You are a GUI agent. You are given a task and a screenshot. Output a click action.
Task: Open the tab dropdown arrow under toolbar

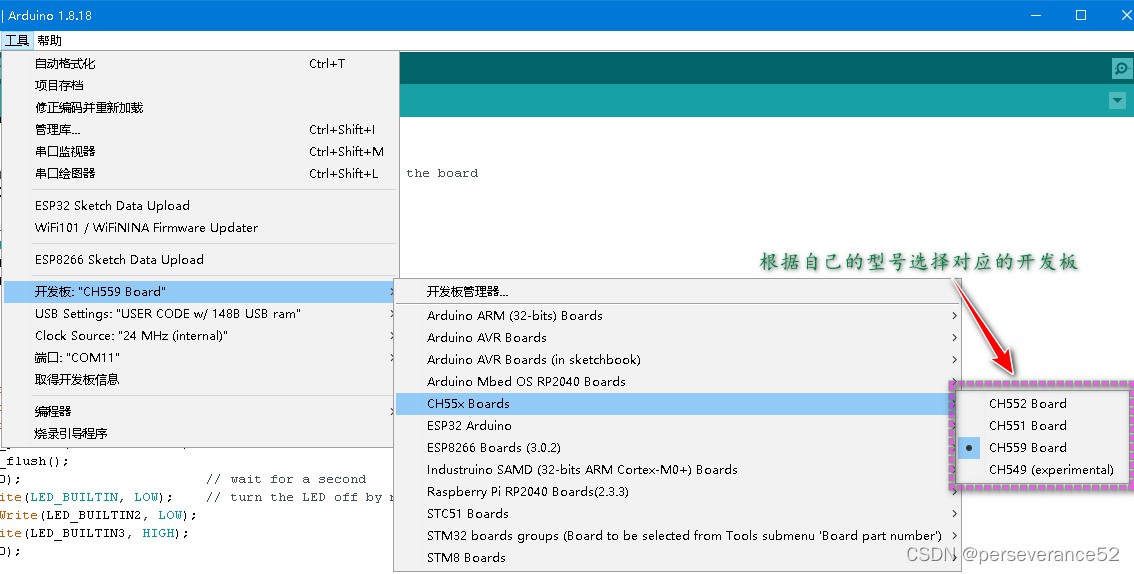[1117, 100]
